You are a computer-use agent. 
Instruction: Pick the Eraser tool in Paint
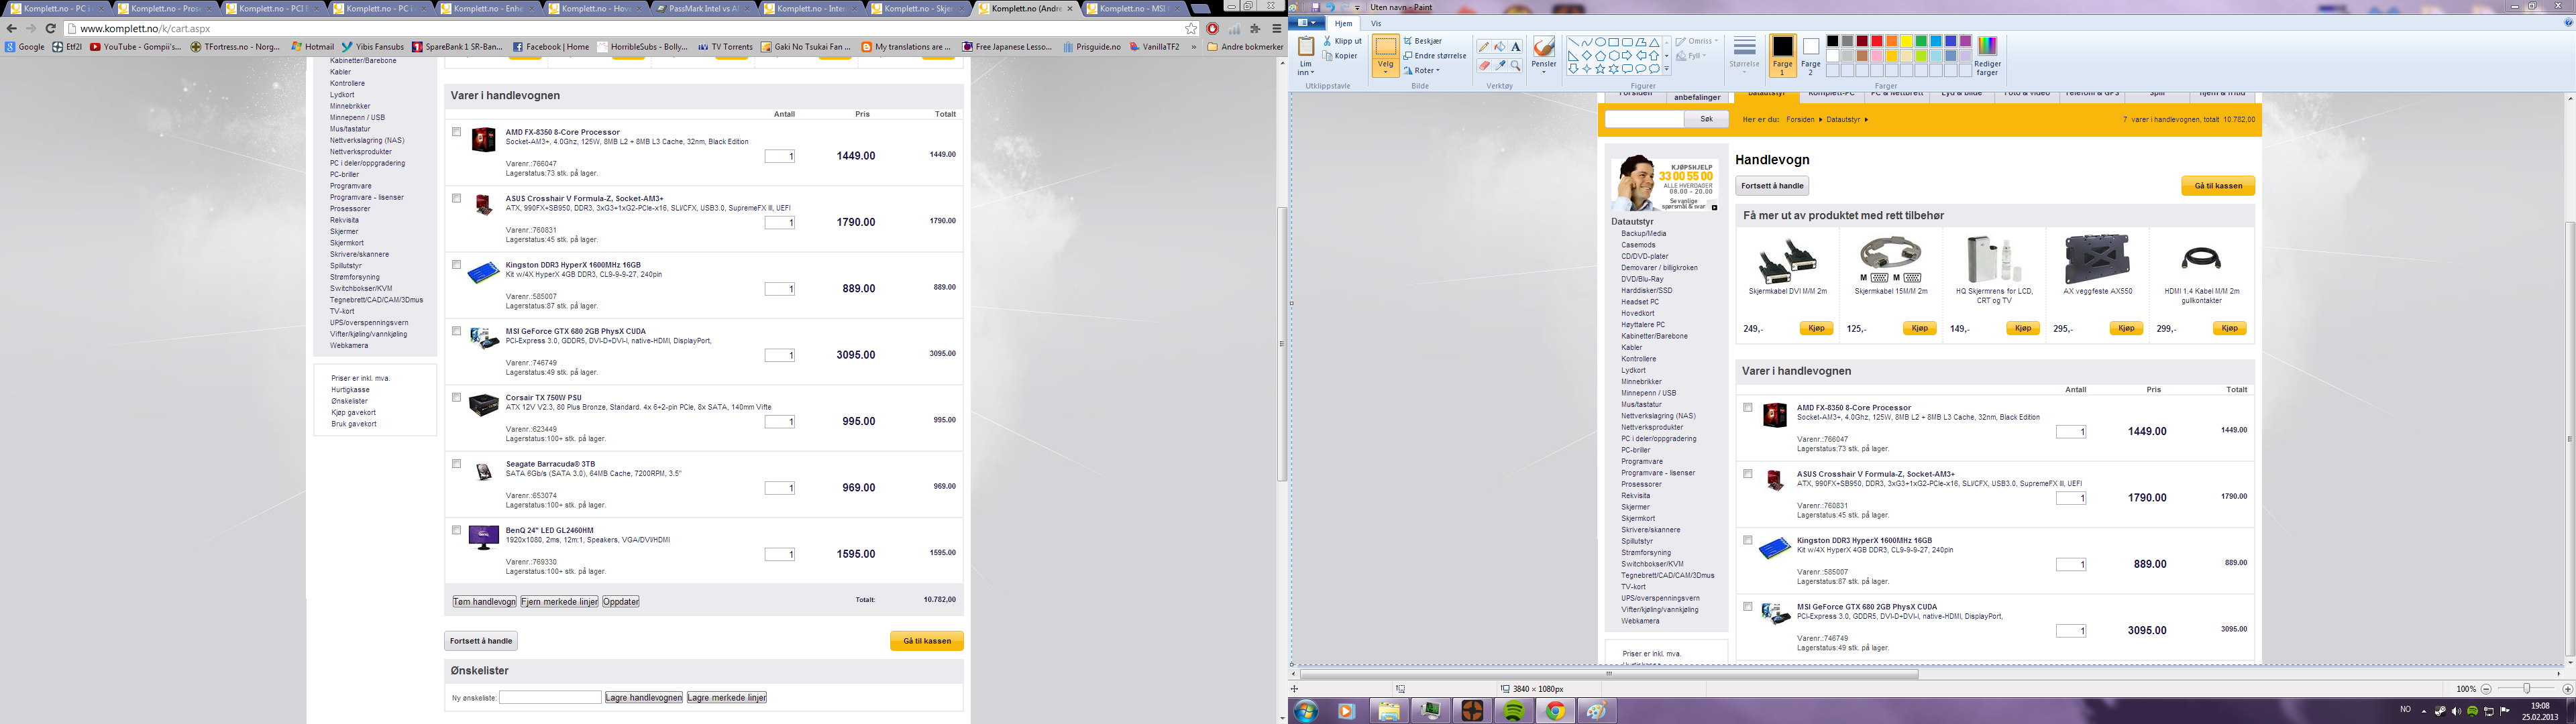click(x=1484, y=66)
